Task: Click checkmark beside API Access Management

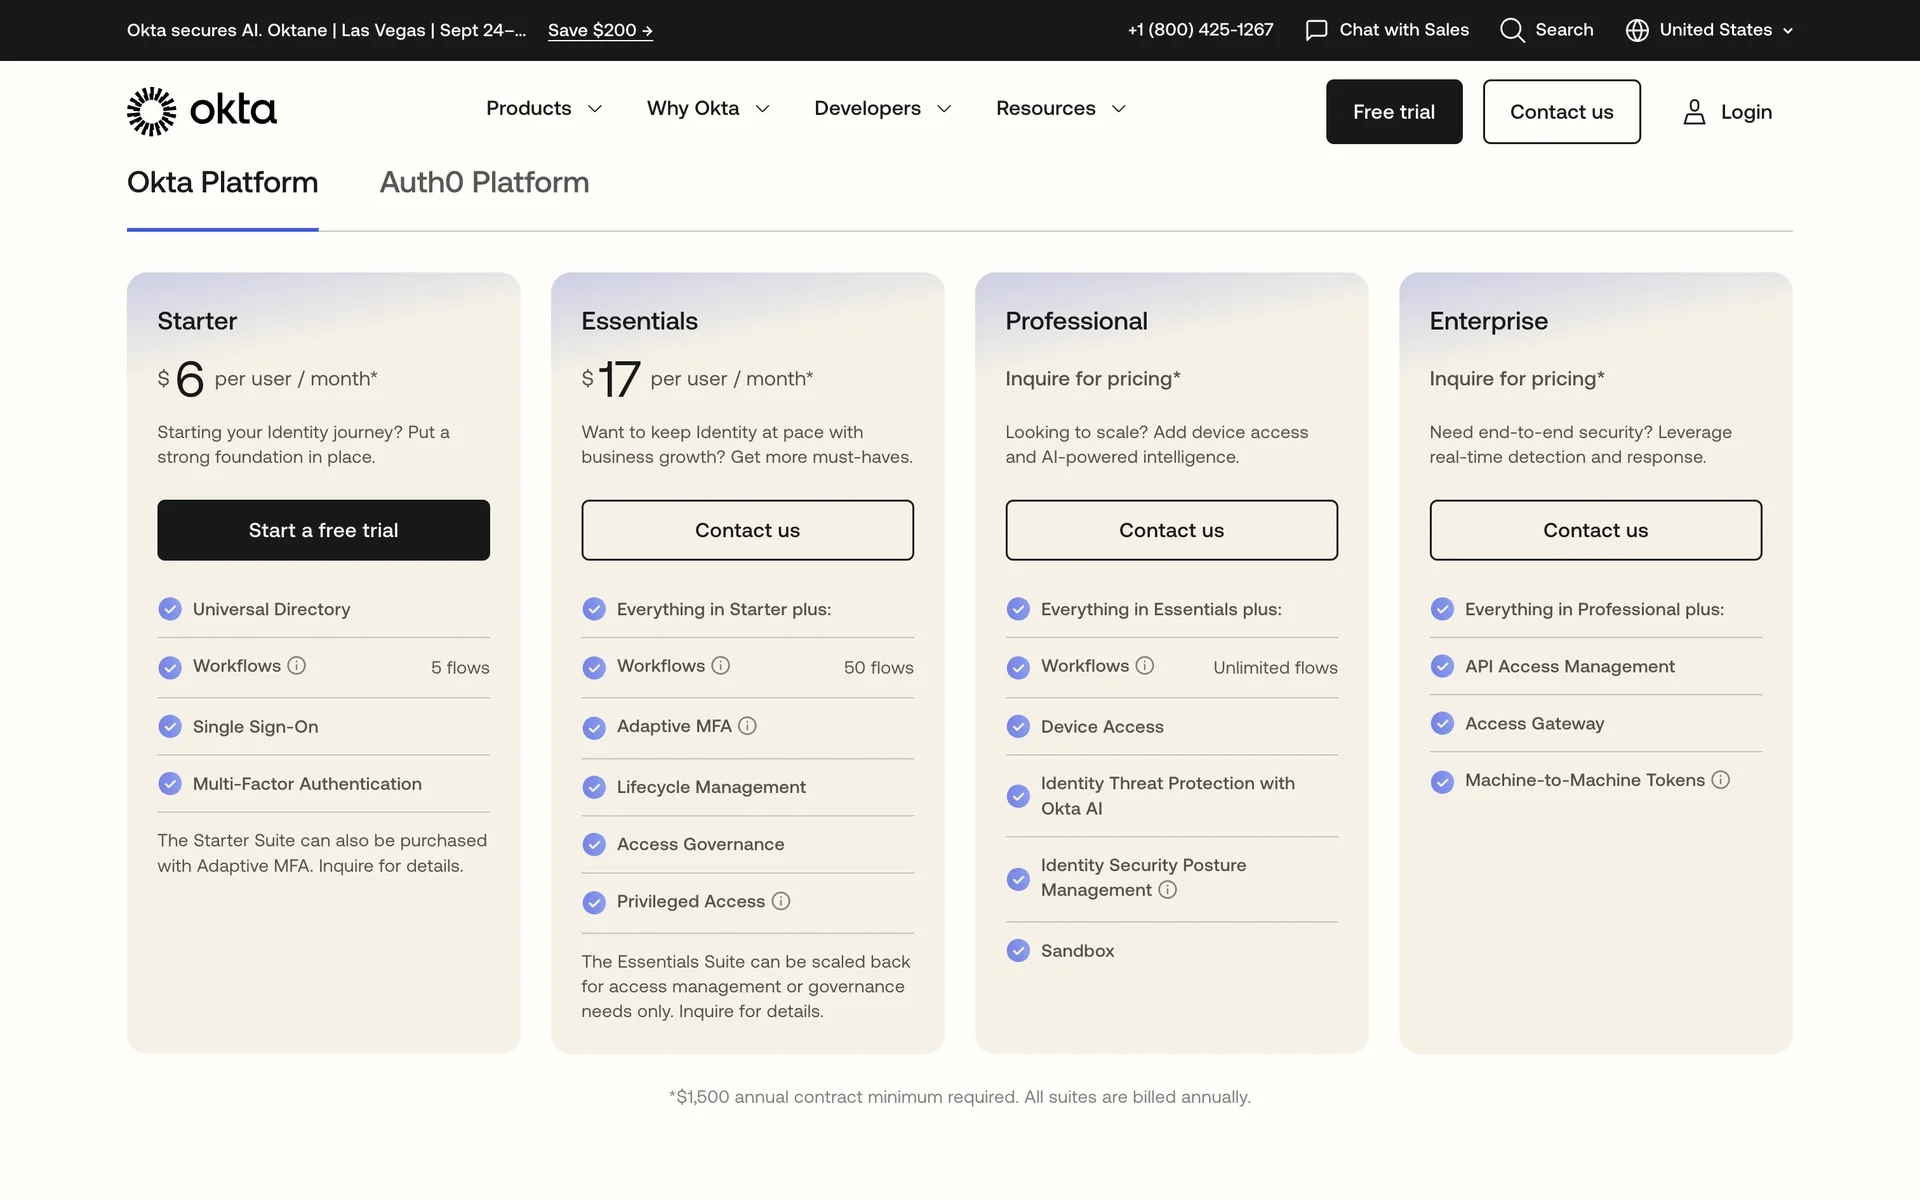Action: click(x=1442, y=666)
